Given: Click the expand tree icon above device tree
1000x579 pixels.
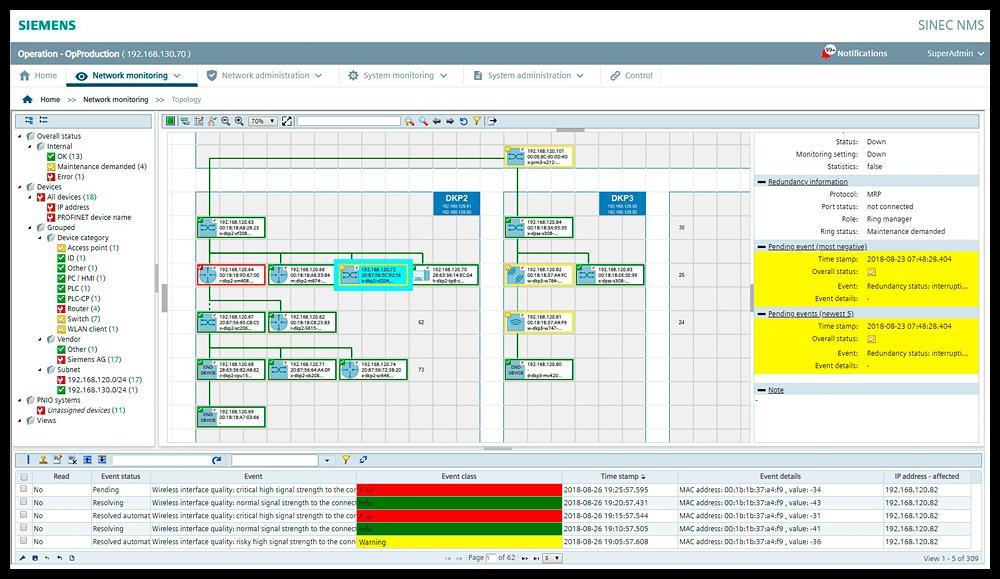Looking at the screenshot, I should coord(29,120).
